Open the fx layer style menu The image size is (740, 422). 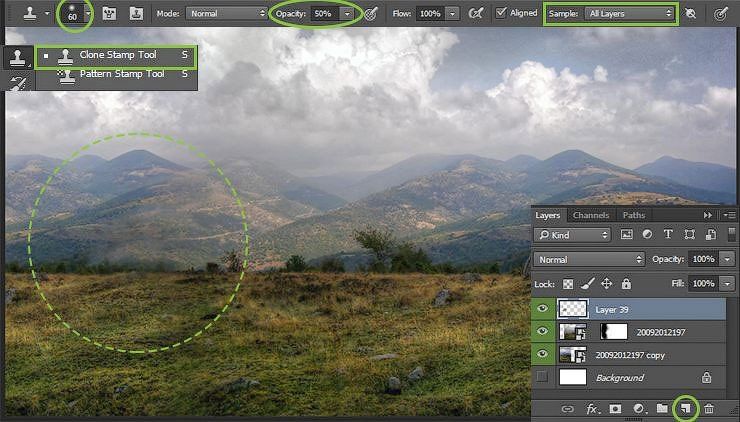592,409
